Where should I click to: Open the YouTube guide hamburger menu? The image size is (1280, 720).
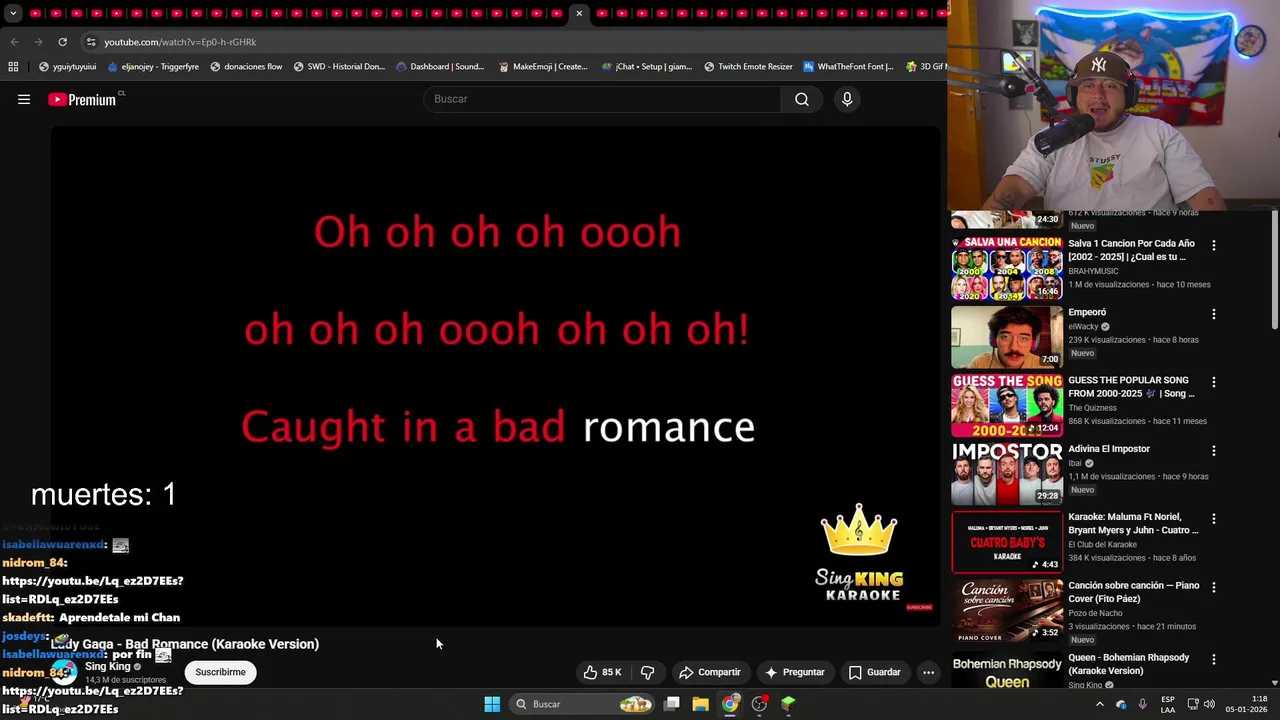click(24, 99)
